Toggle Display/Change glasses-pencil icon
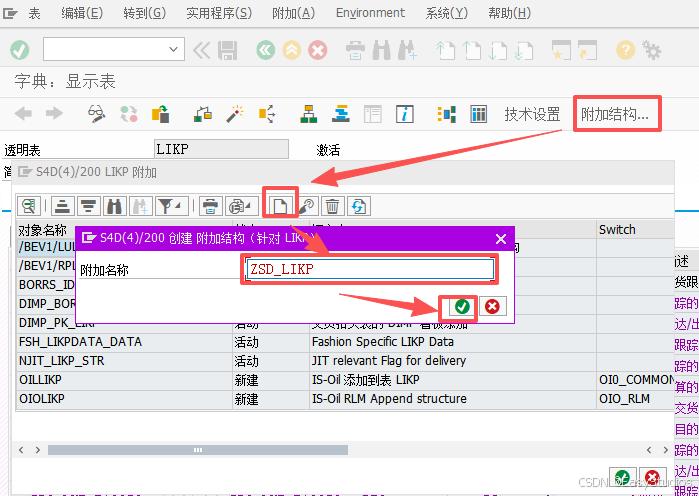699x496 pixels. (x=97, y=114)
